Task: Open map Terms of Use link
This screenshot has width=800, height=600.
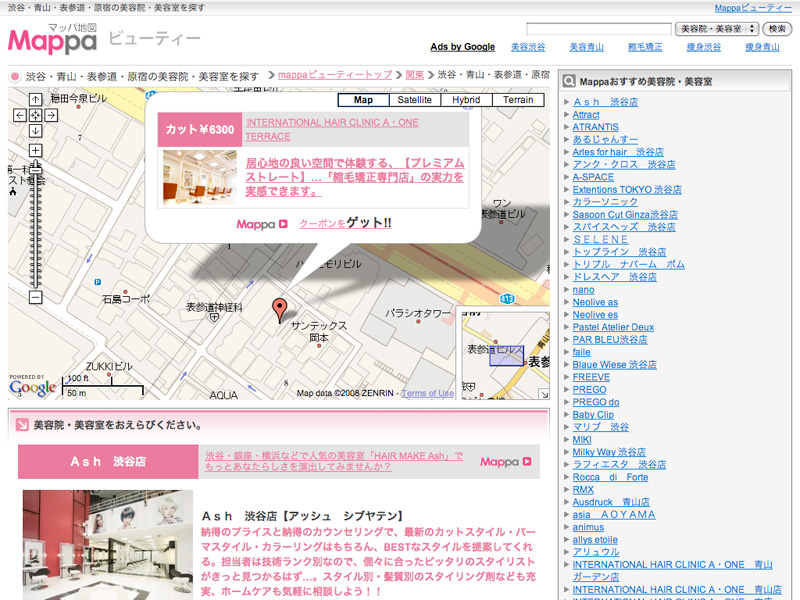Action: pos(428,393)
